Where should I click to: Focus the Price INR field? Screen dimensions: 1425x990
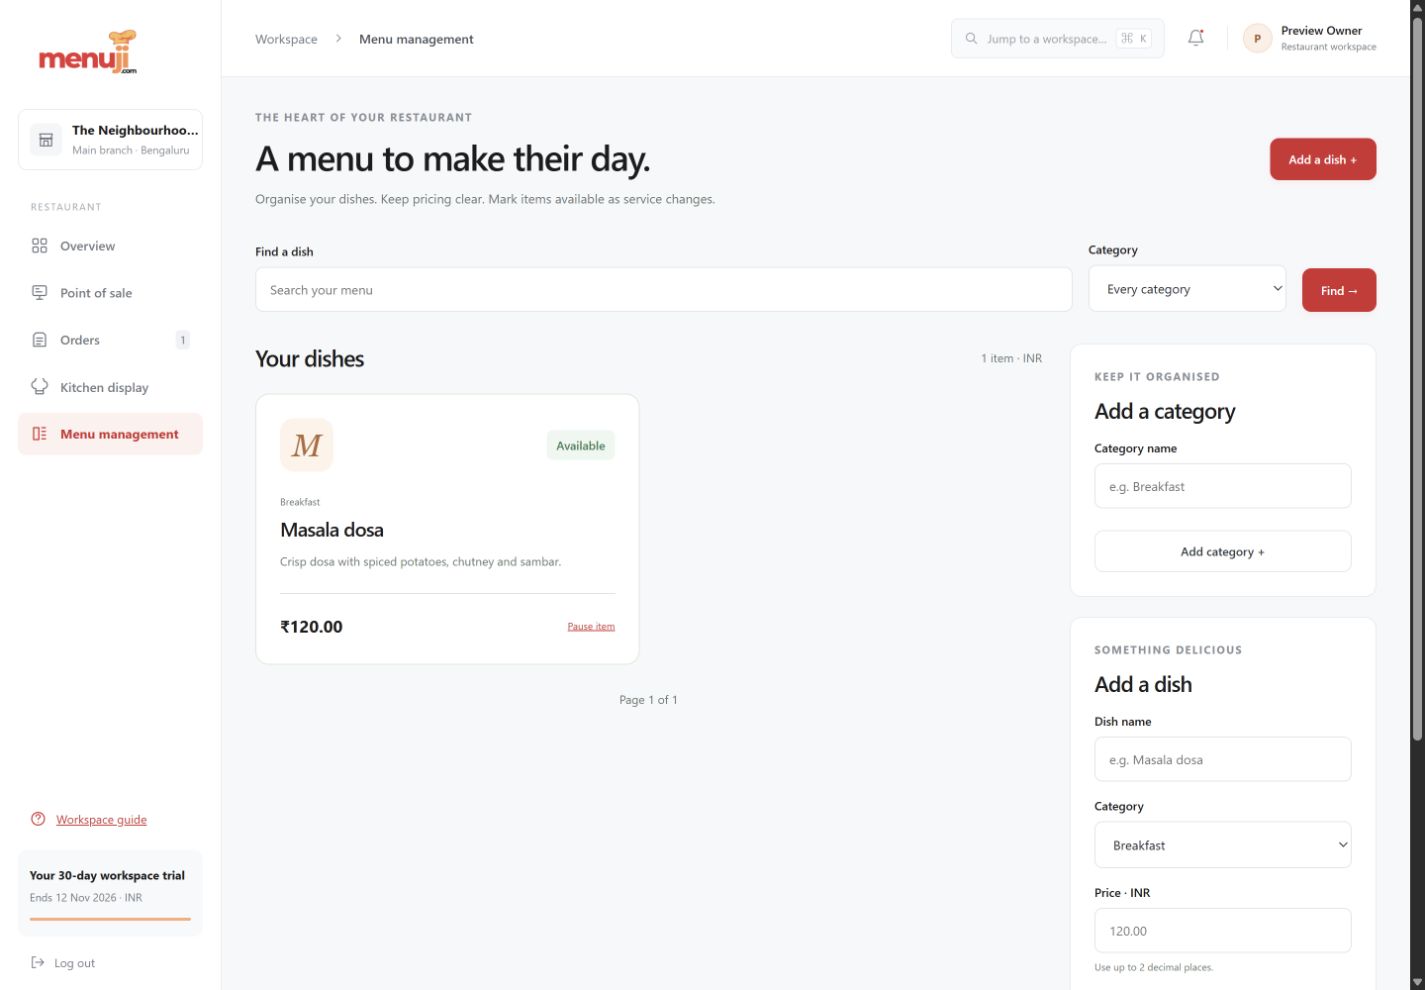tap(1223, 930)
